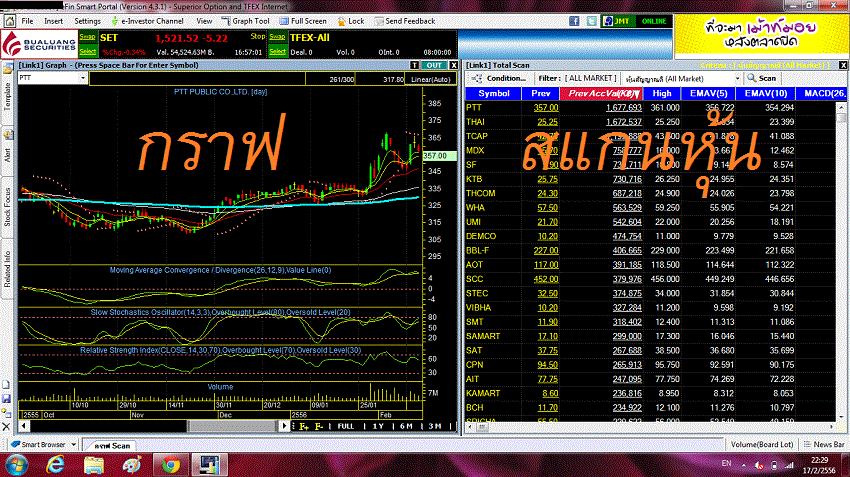Click Volume(Board Lot) in status bar
This screenshot has width=850, height=477.
pos(762,444)
